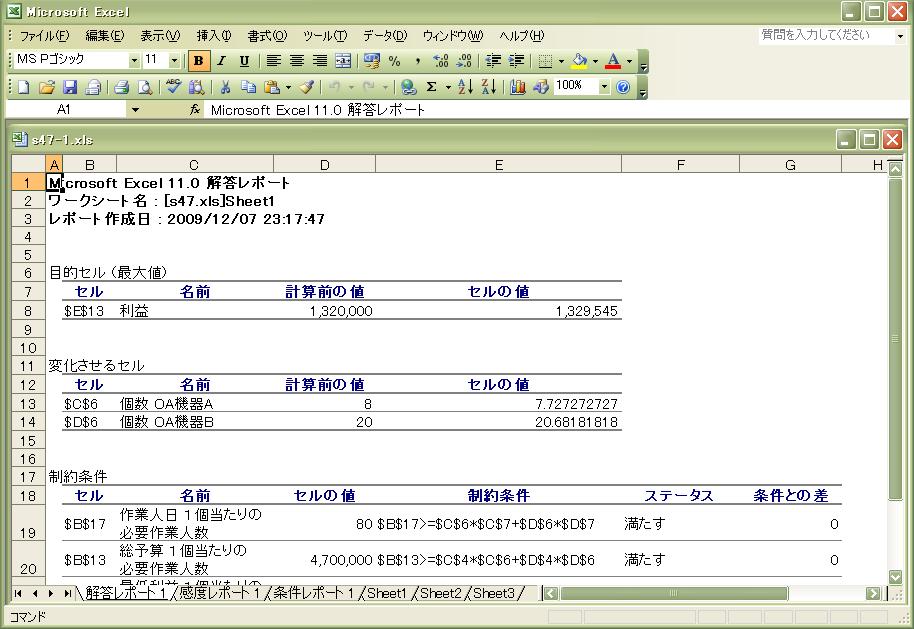Open the 挿入 menu
This screenshot has width=914, height=629.
pos(214,36)
